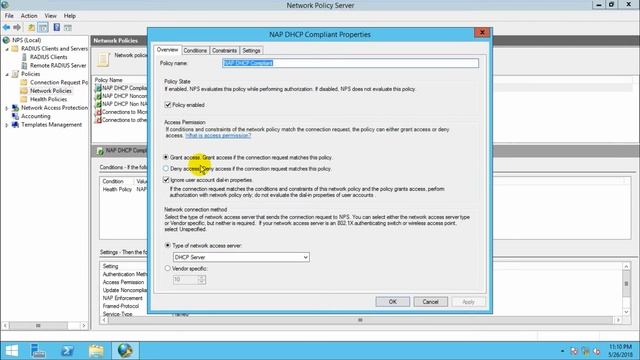
Task: Click the Up One Level folder icon
Action: point(31,27)
